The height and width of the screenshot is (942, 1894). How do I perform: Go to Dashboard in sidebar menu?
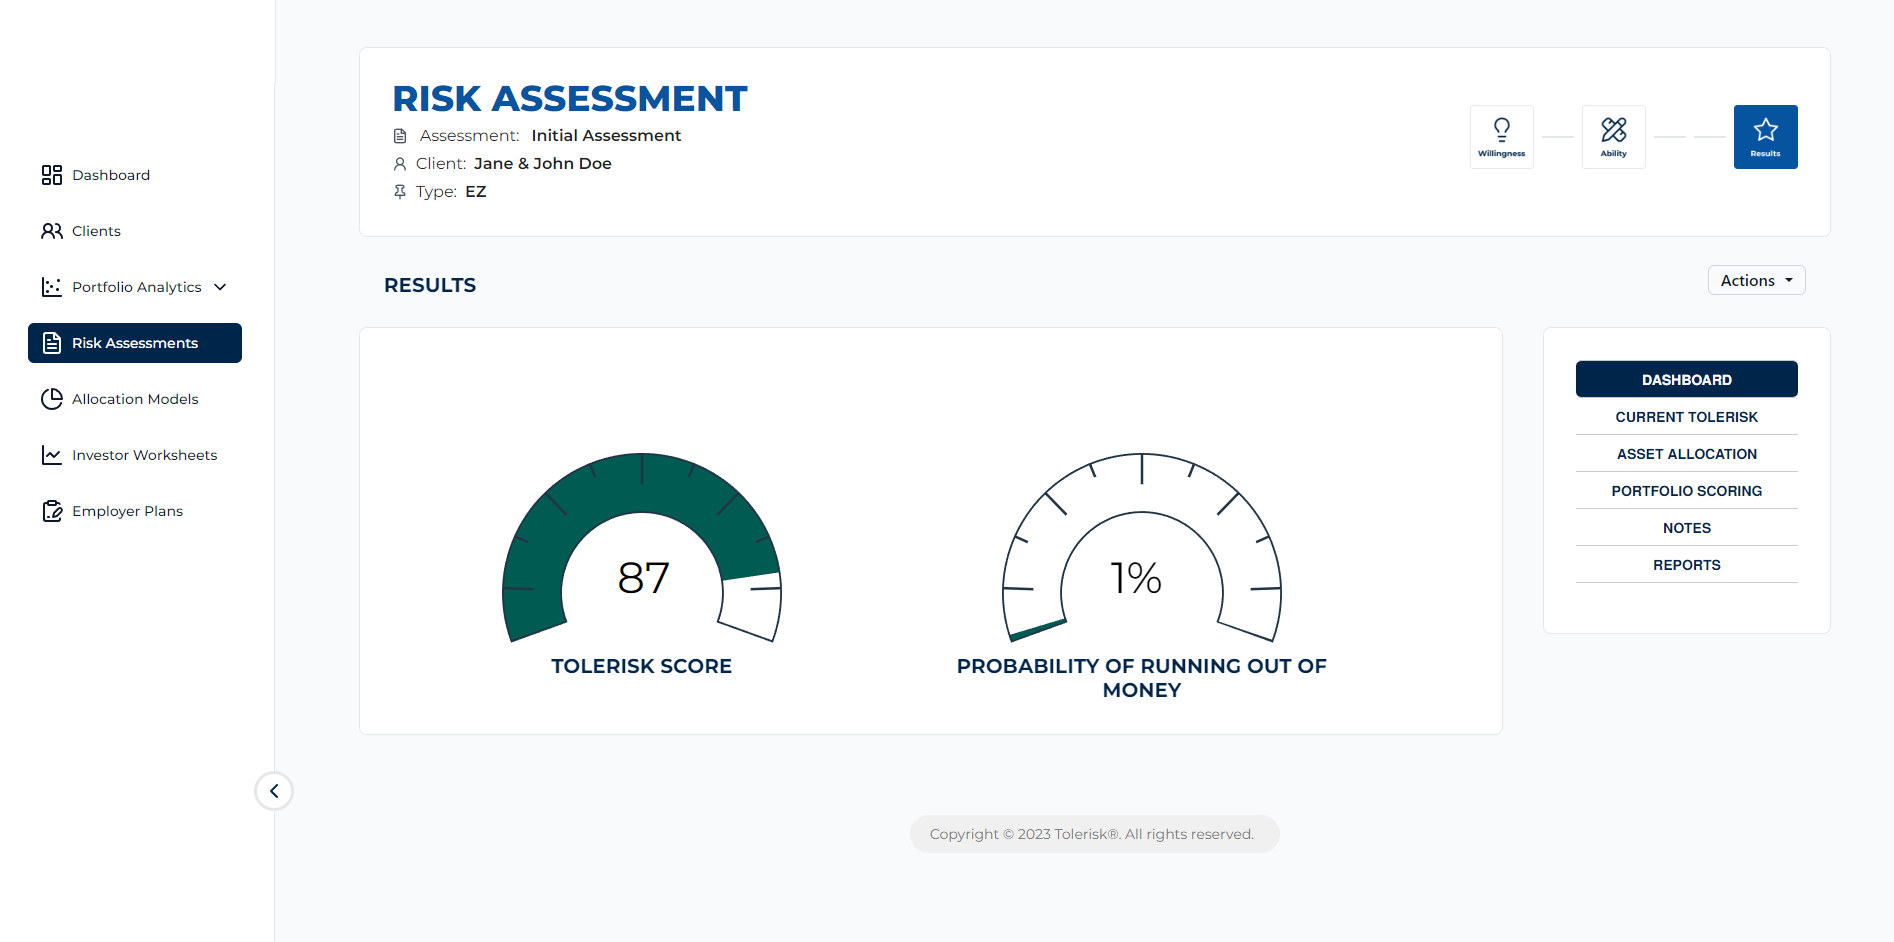pos(135,175)
